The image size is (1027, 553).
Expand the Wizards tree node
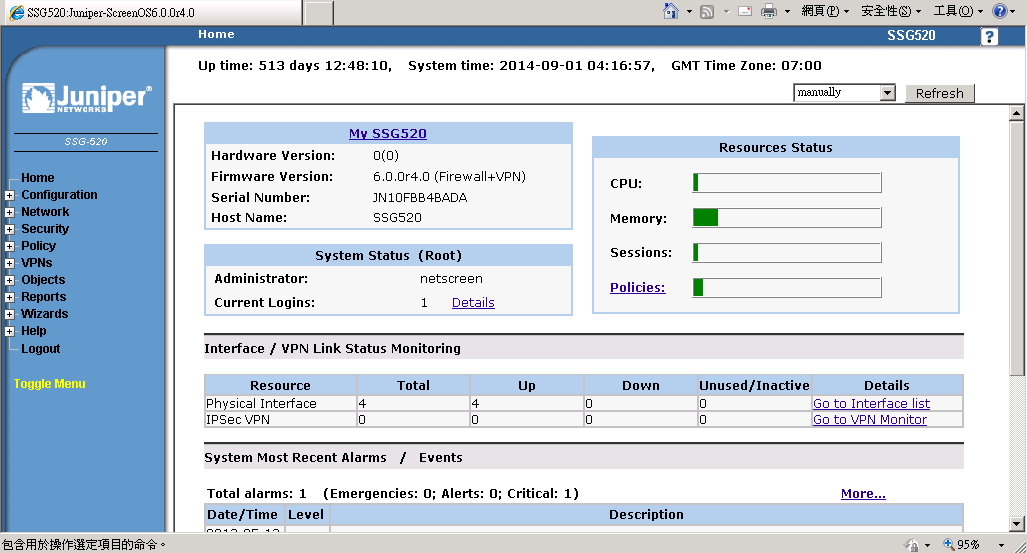pos(10,315)
